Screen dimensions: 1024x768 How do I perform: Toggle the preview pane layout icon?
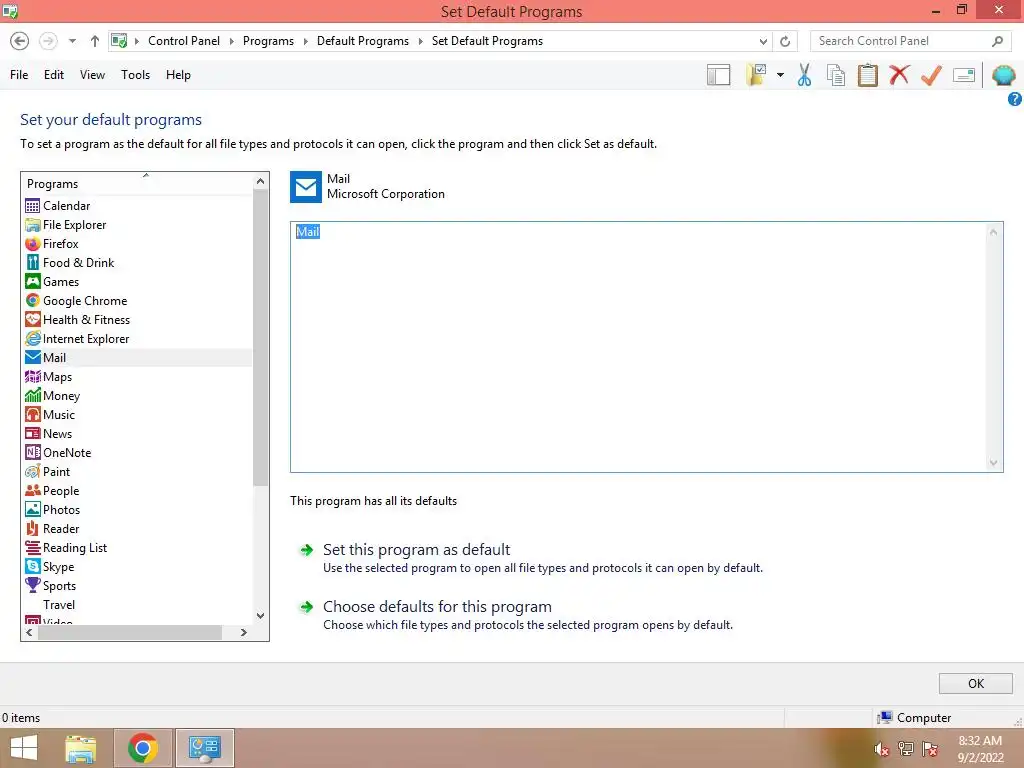[x=718, y=75]
